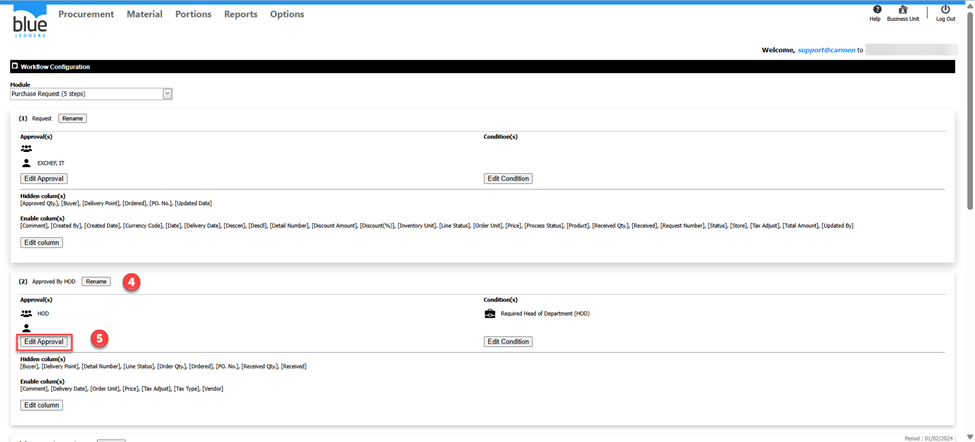Click Edit Approval for Approved By HOD step
975x442 pixels.
tap(44, 342)
